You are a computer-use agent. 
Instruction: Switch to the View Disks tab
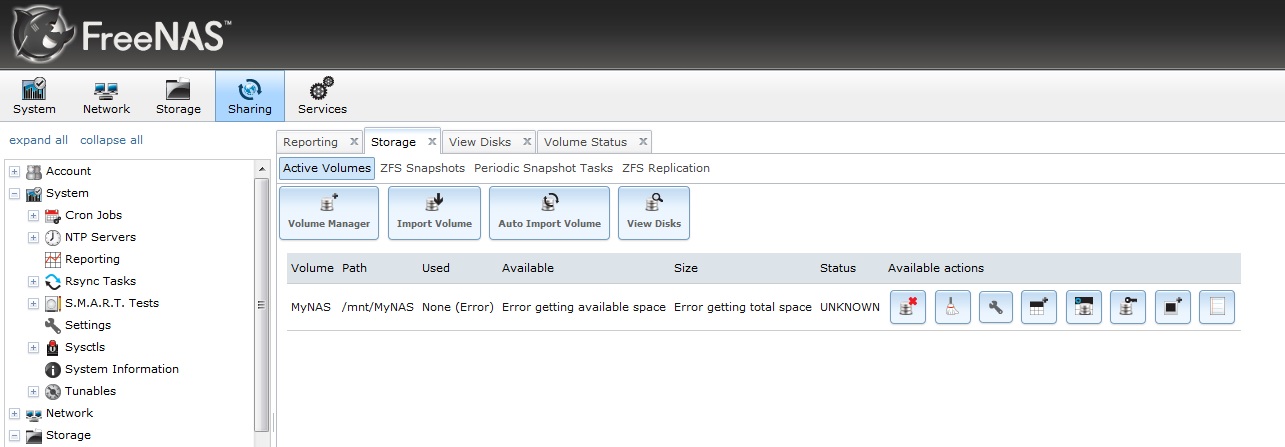click(480, 142)
